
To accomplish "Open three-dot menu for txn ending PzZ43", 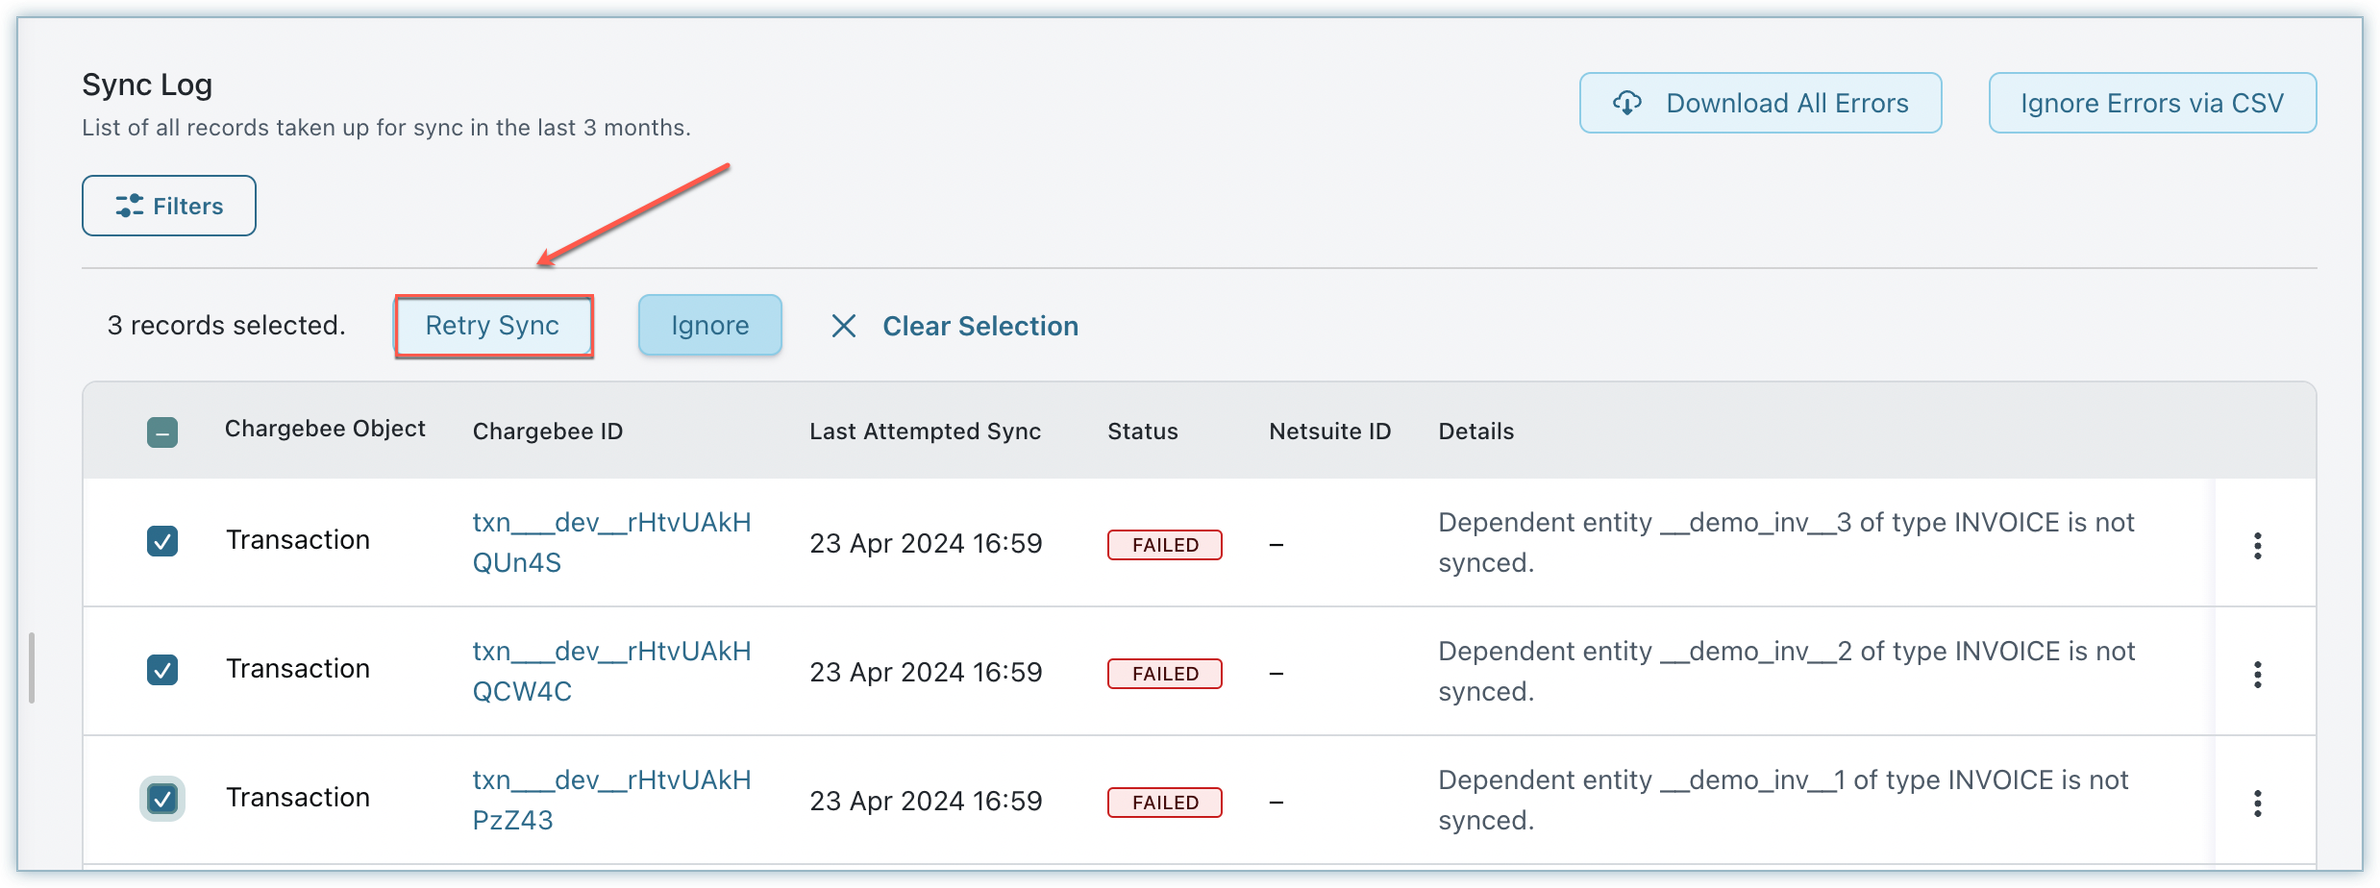I will pyautogui.click(x=2257, y=803).
